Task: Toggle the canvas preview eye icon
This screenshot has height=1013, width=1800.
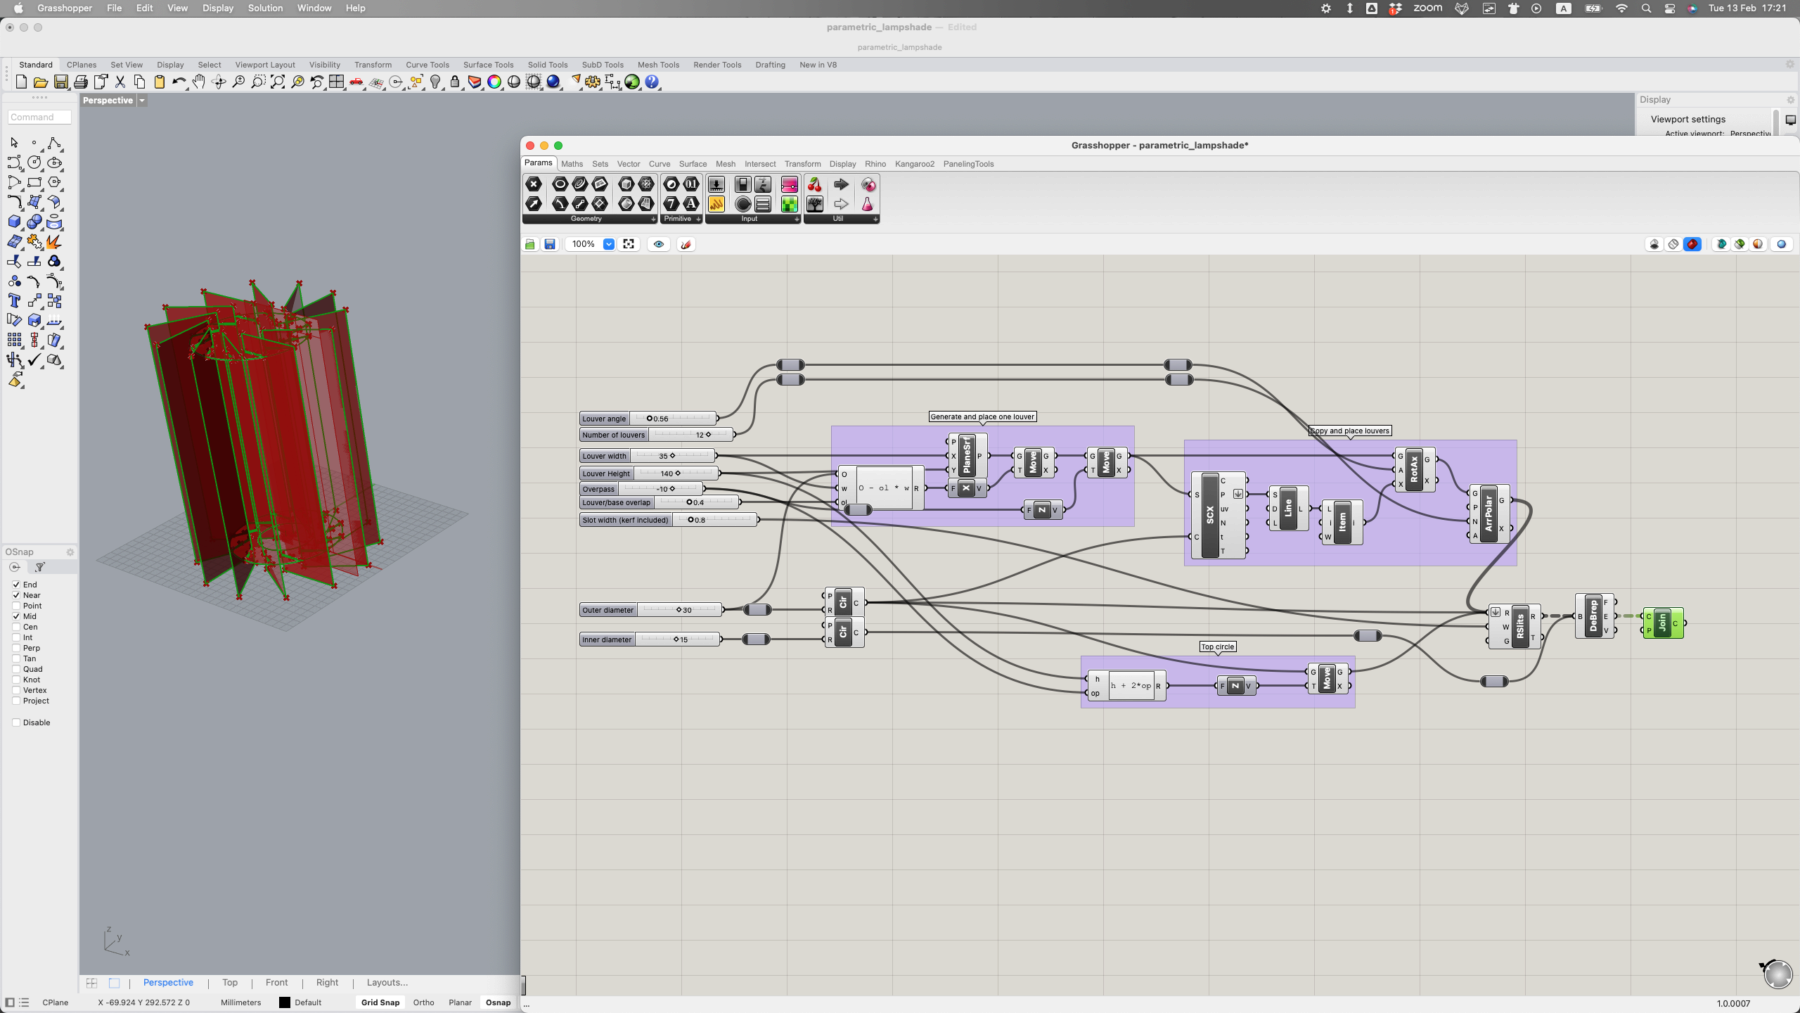Action: tap(658, 244)
